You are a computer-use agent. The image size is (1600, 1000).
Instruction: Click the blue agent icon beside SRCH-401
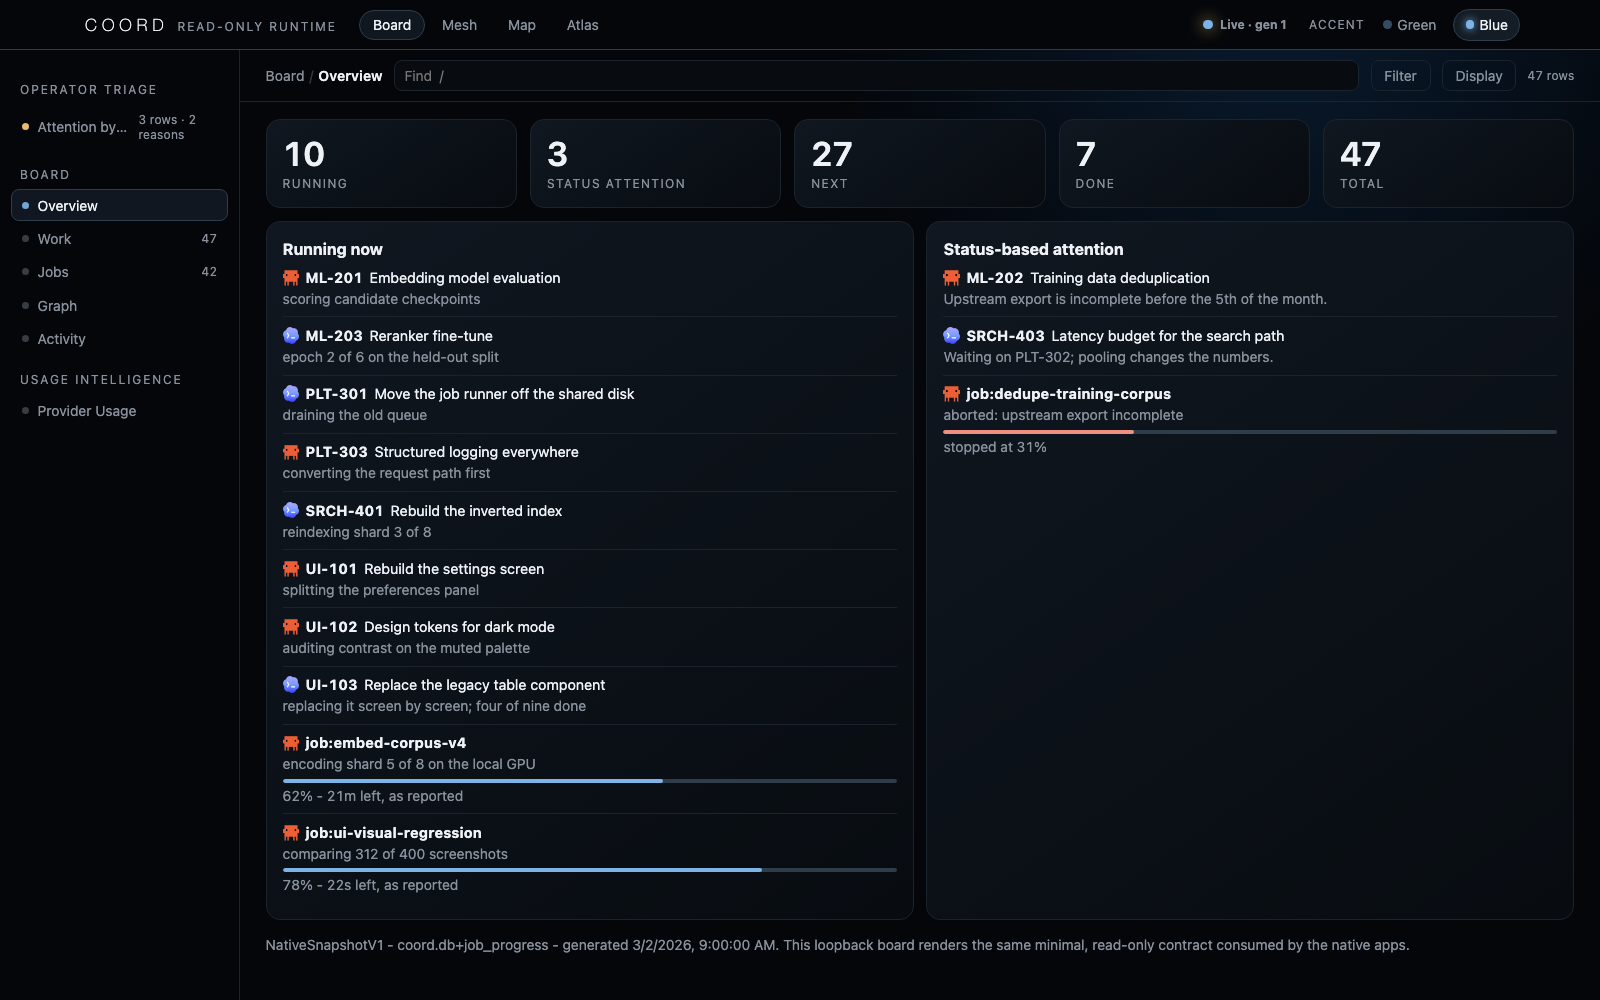pos(291,510)
